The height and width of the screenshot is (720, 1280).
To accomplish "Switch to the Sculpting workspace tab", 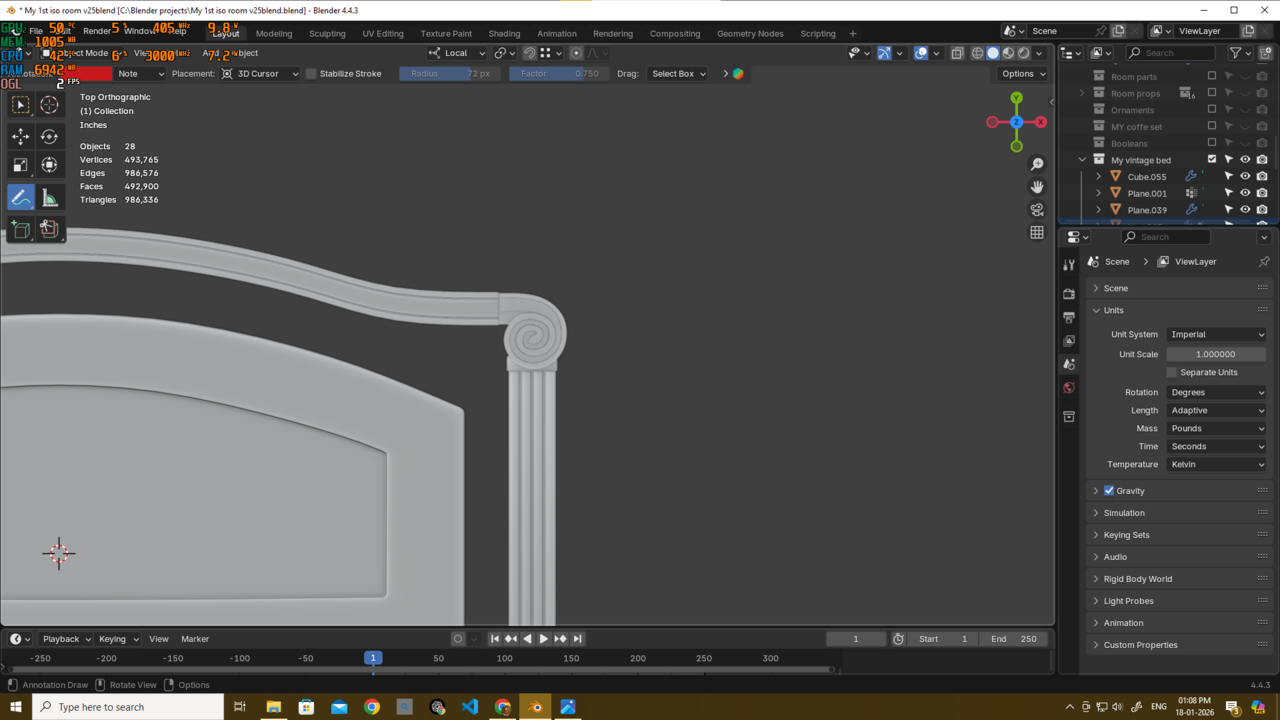I will (x=327, y=33).
